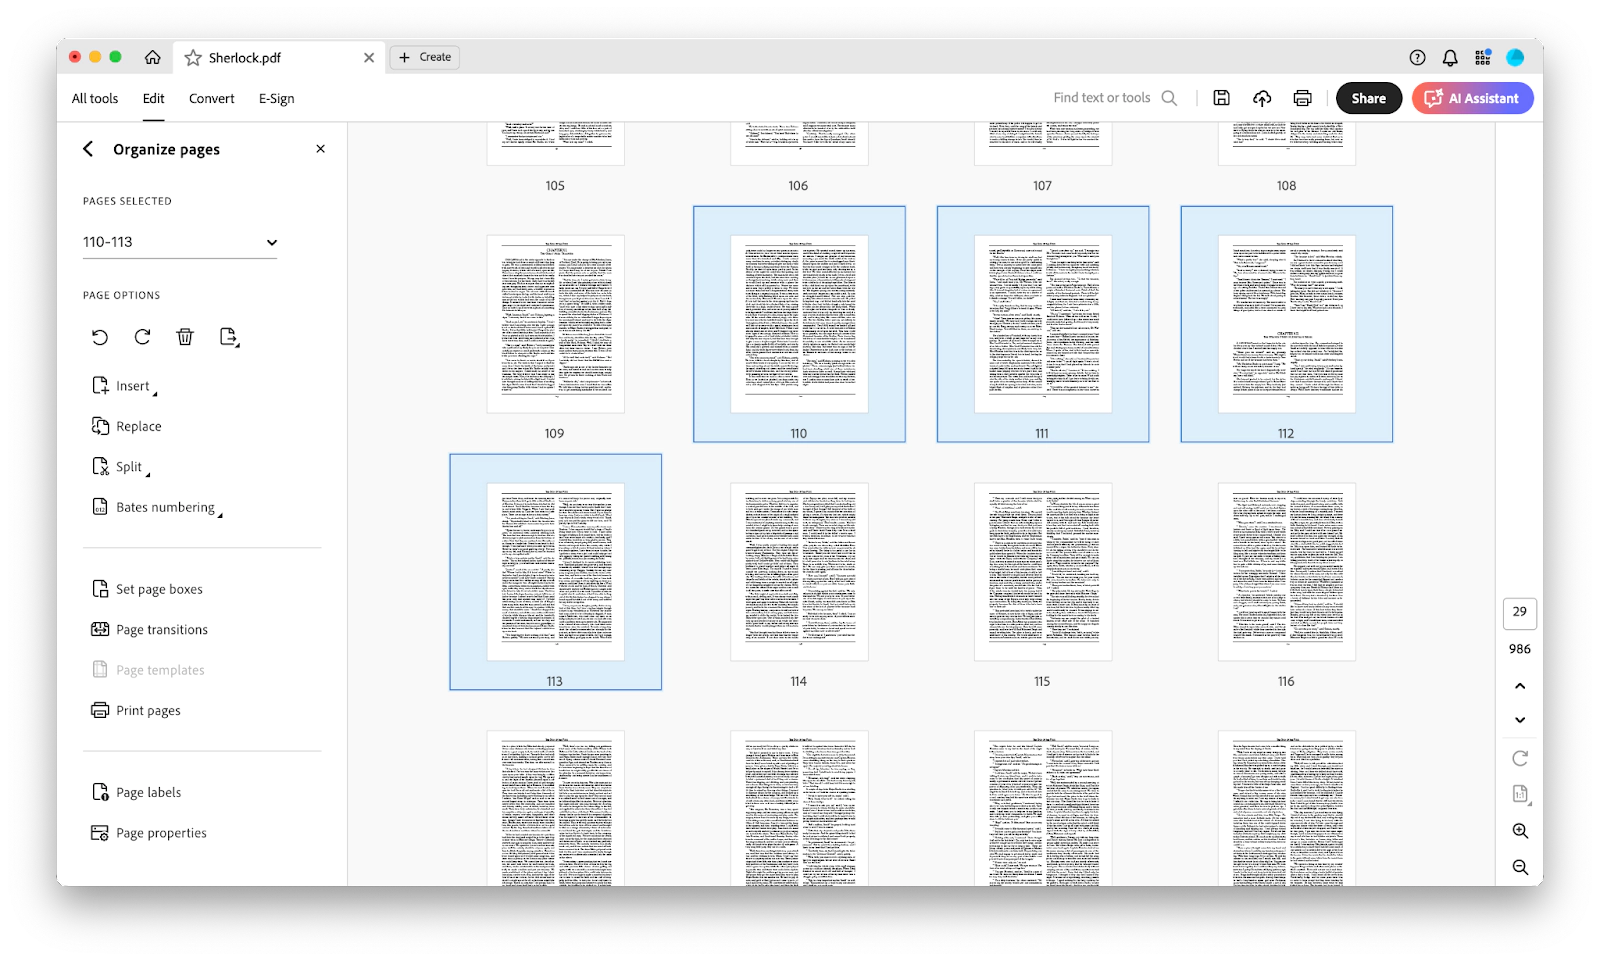
Task: Go back from Organize pages panel
Action: pyautogui.click(x=88, y=149)
